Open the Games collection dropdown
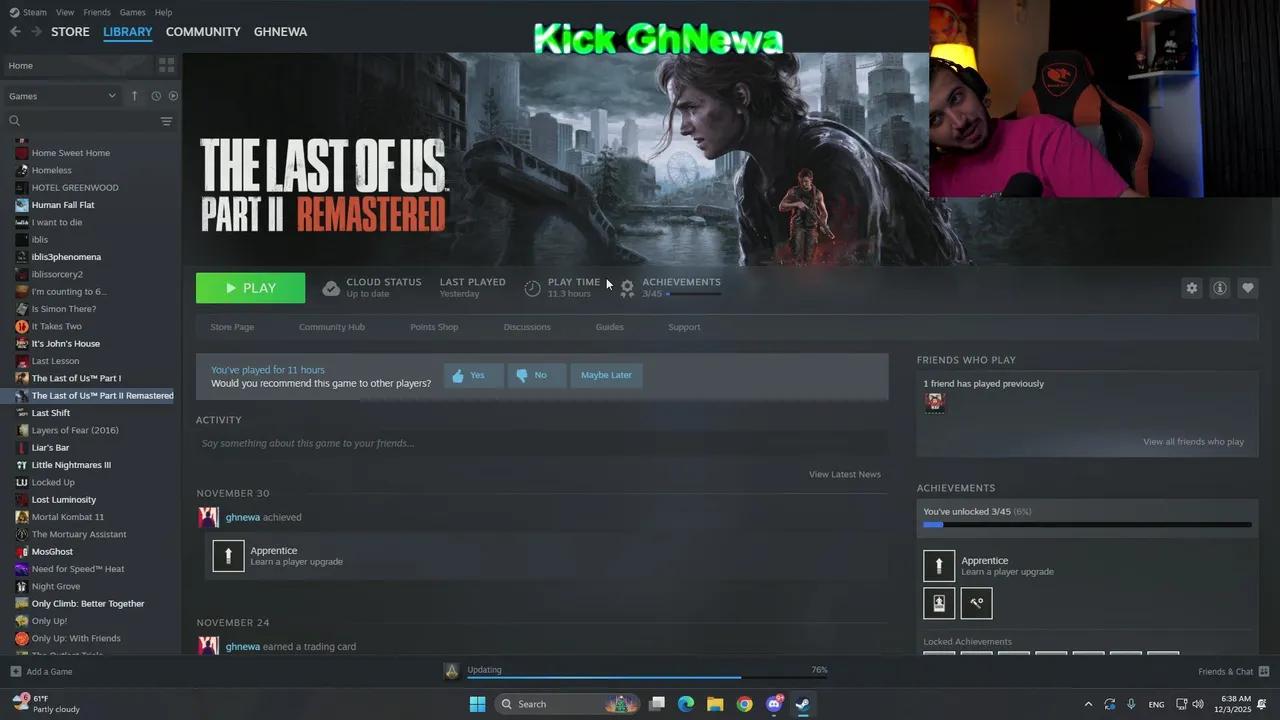This screenshot has height=720, width=1280. [62, 96]
